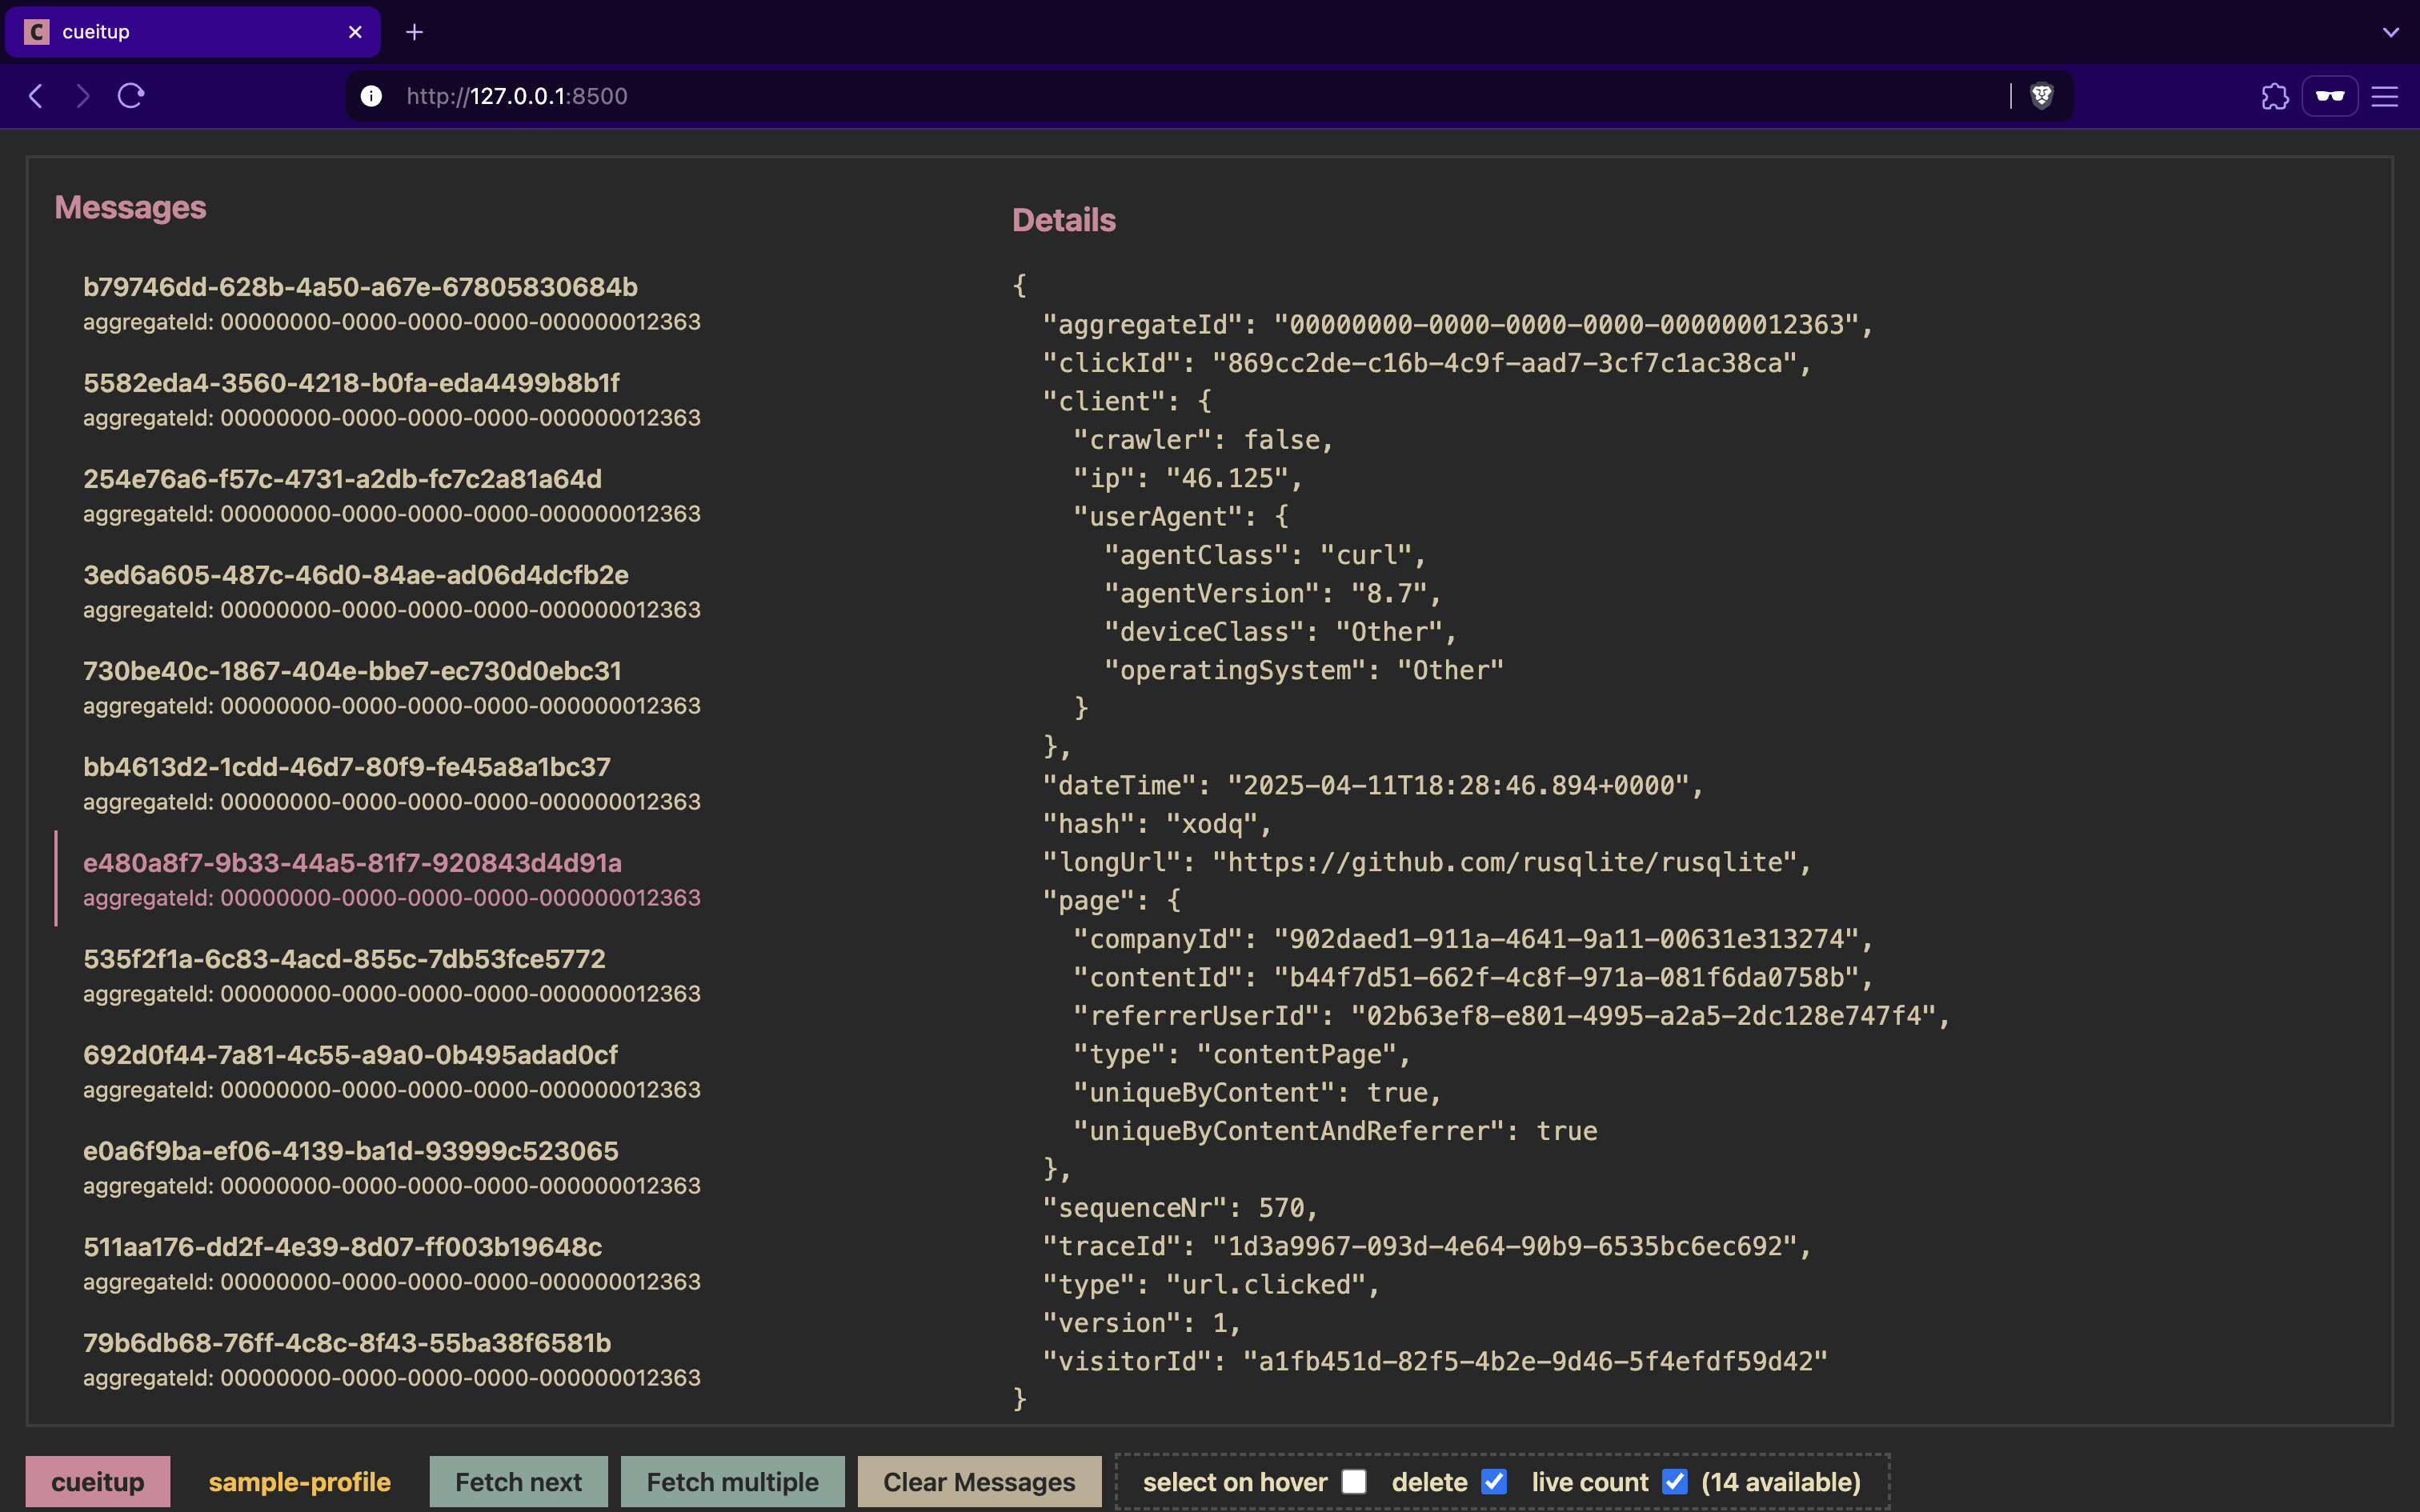Click the (14 available) count text
Viewport: 2420px width, 1512px height.
1781,1481
